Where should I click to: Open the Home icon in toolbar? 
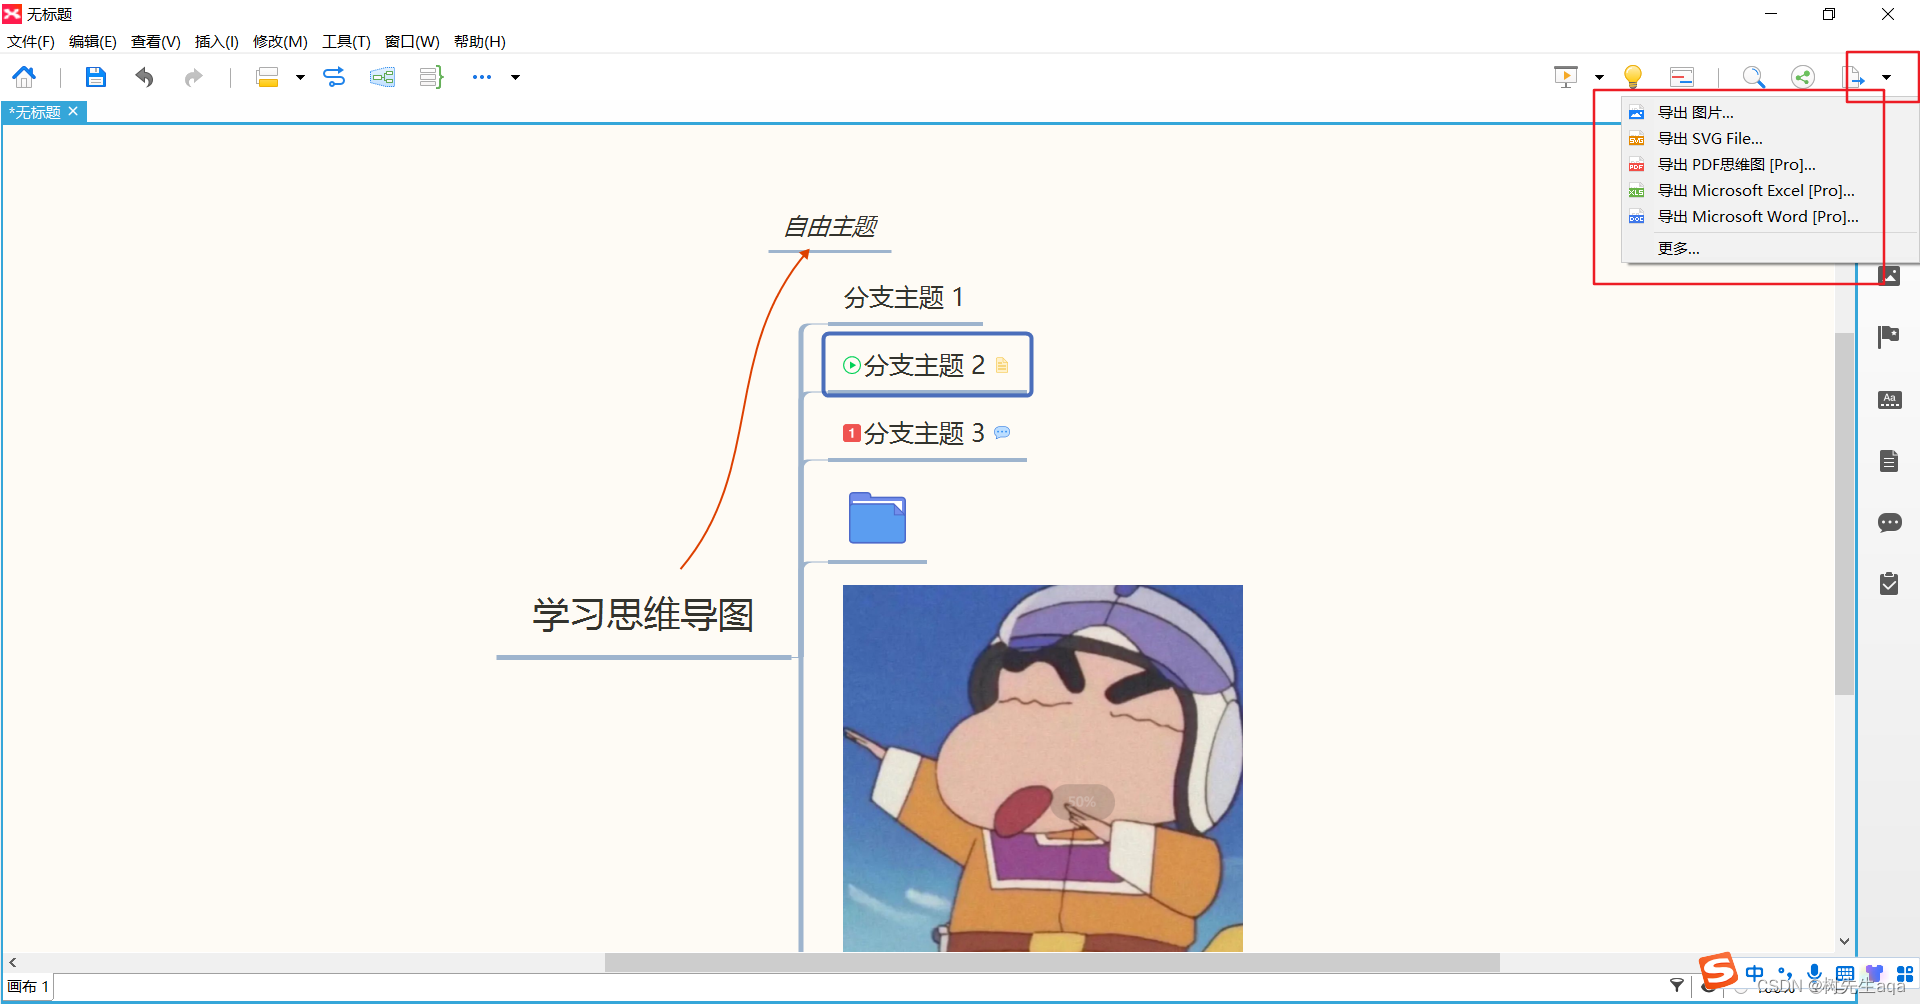(x=24, y=77)
